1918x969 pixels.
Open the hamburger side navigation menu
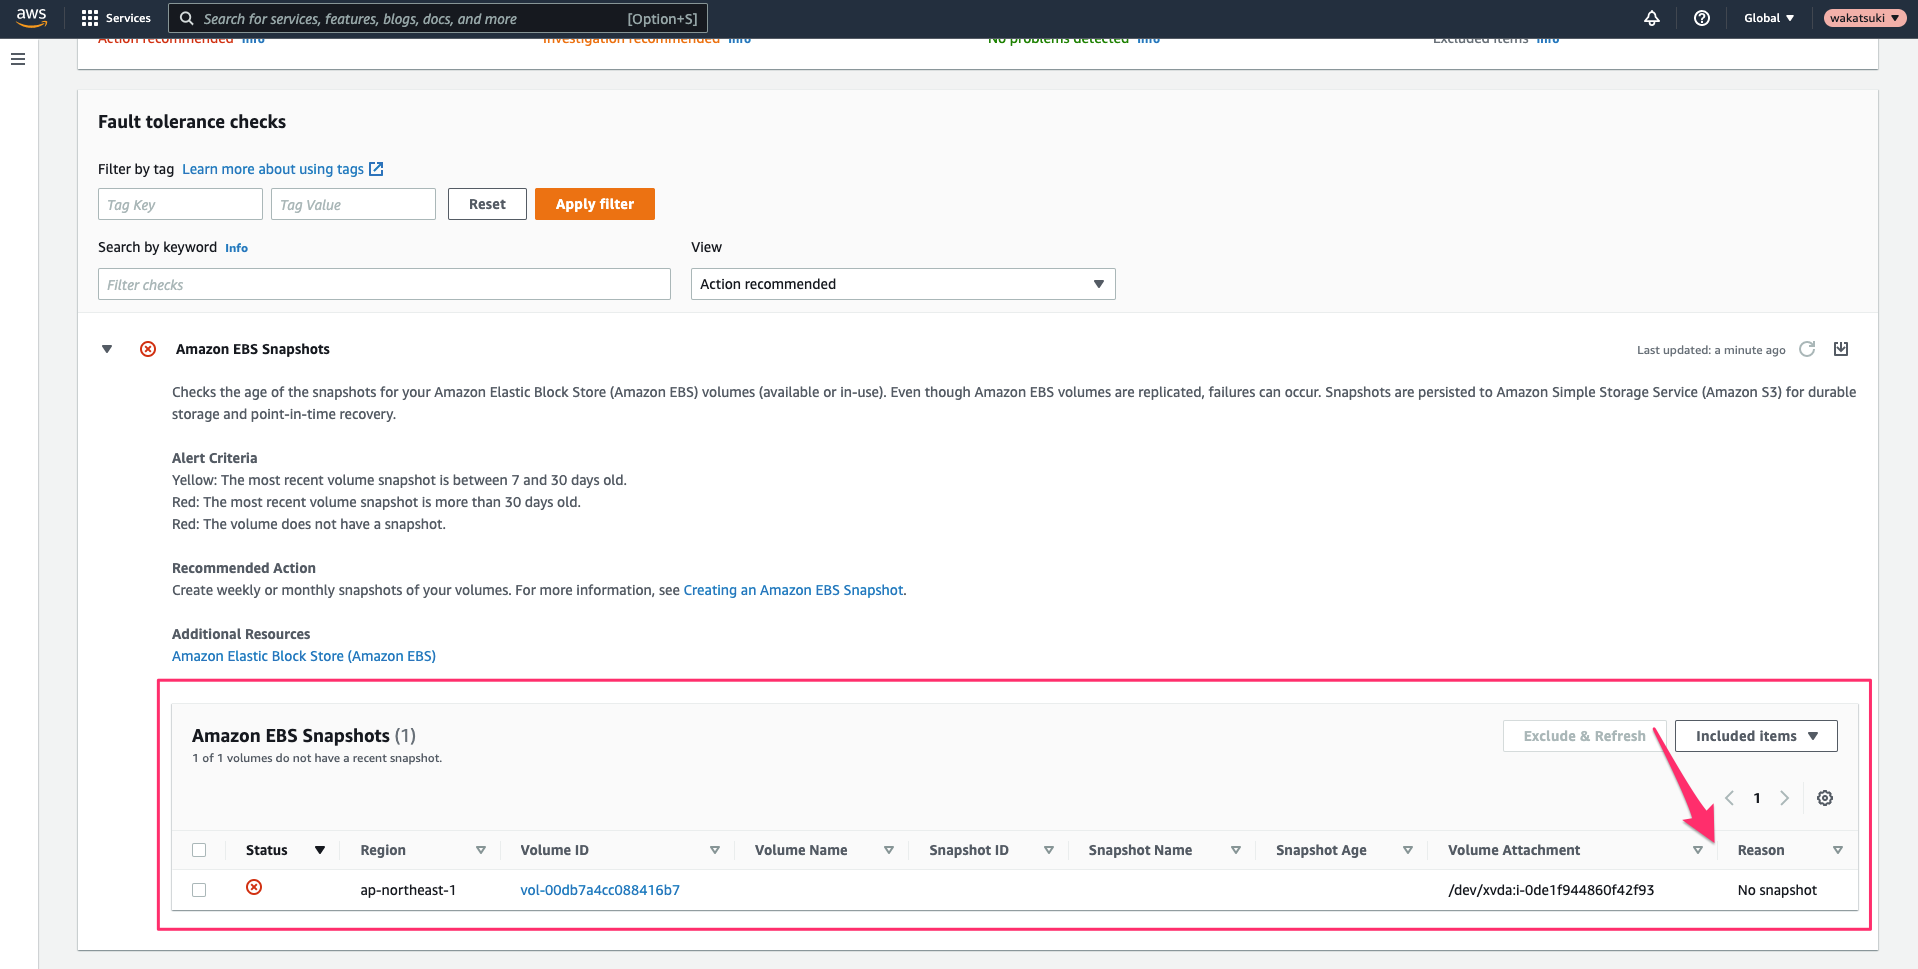pyautogui.click(x=18, y=59)
